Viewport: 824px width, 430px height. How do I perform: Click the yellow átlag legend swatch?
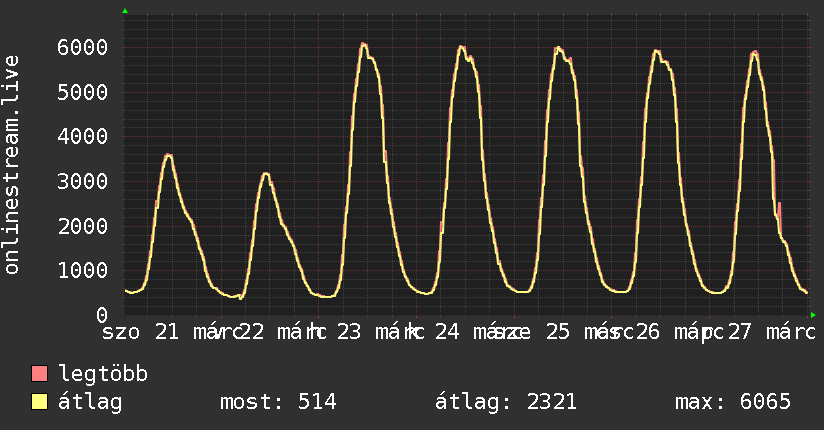39,402
